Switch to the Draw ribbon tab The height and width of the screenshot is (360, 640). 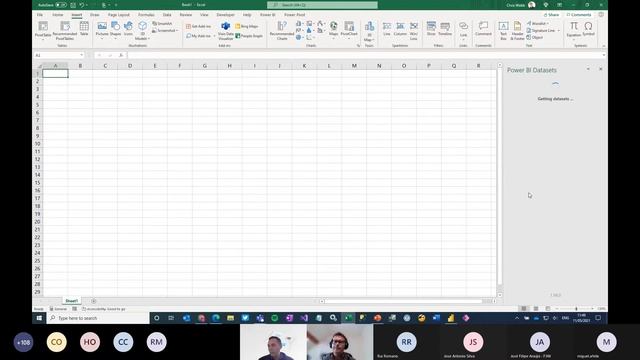tap(95, 15)
